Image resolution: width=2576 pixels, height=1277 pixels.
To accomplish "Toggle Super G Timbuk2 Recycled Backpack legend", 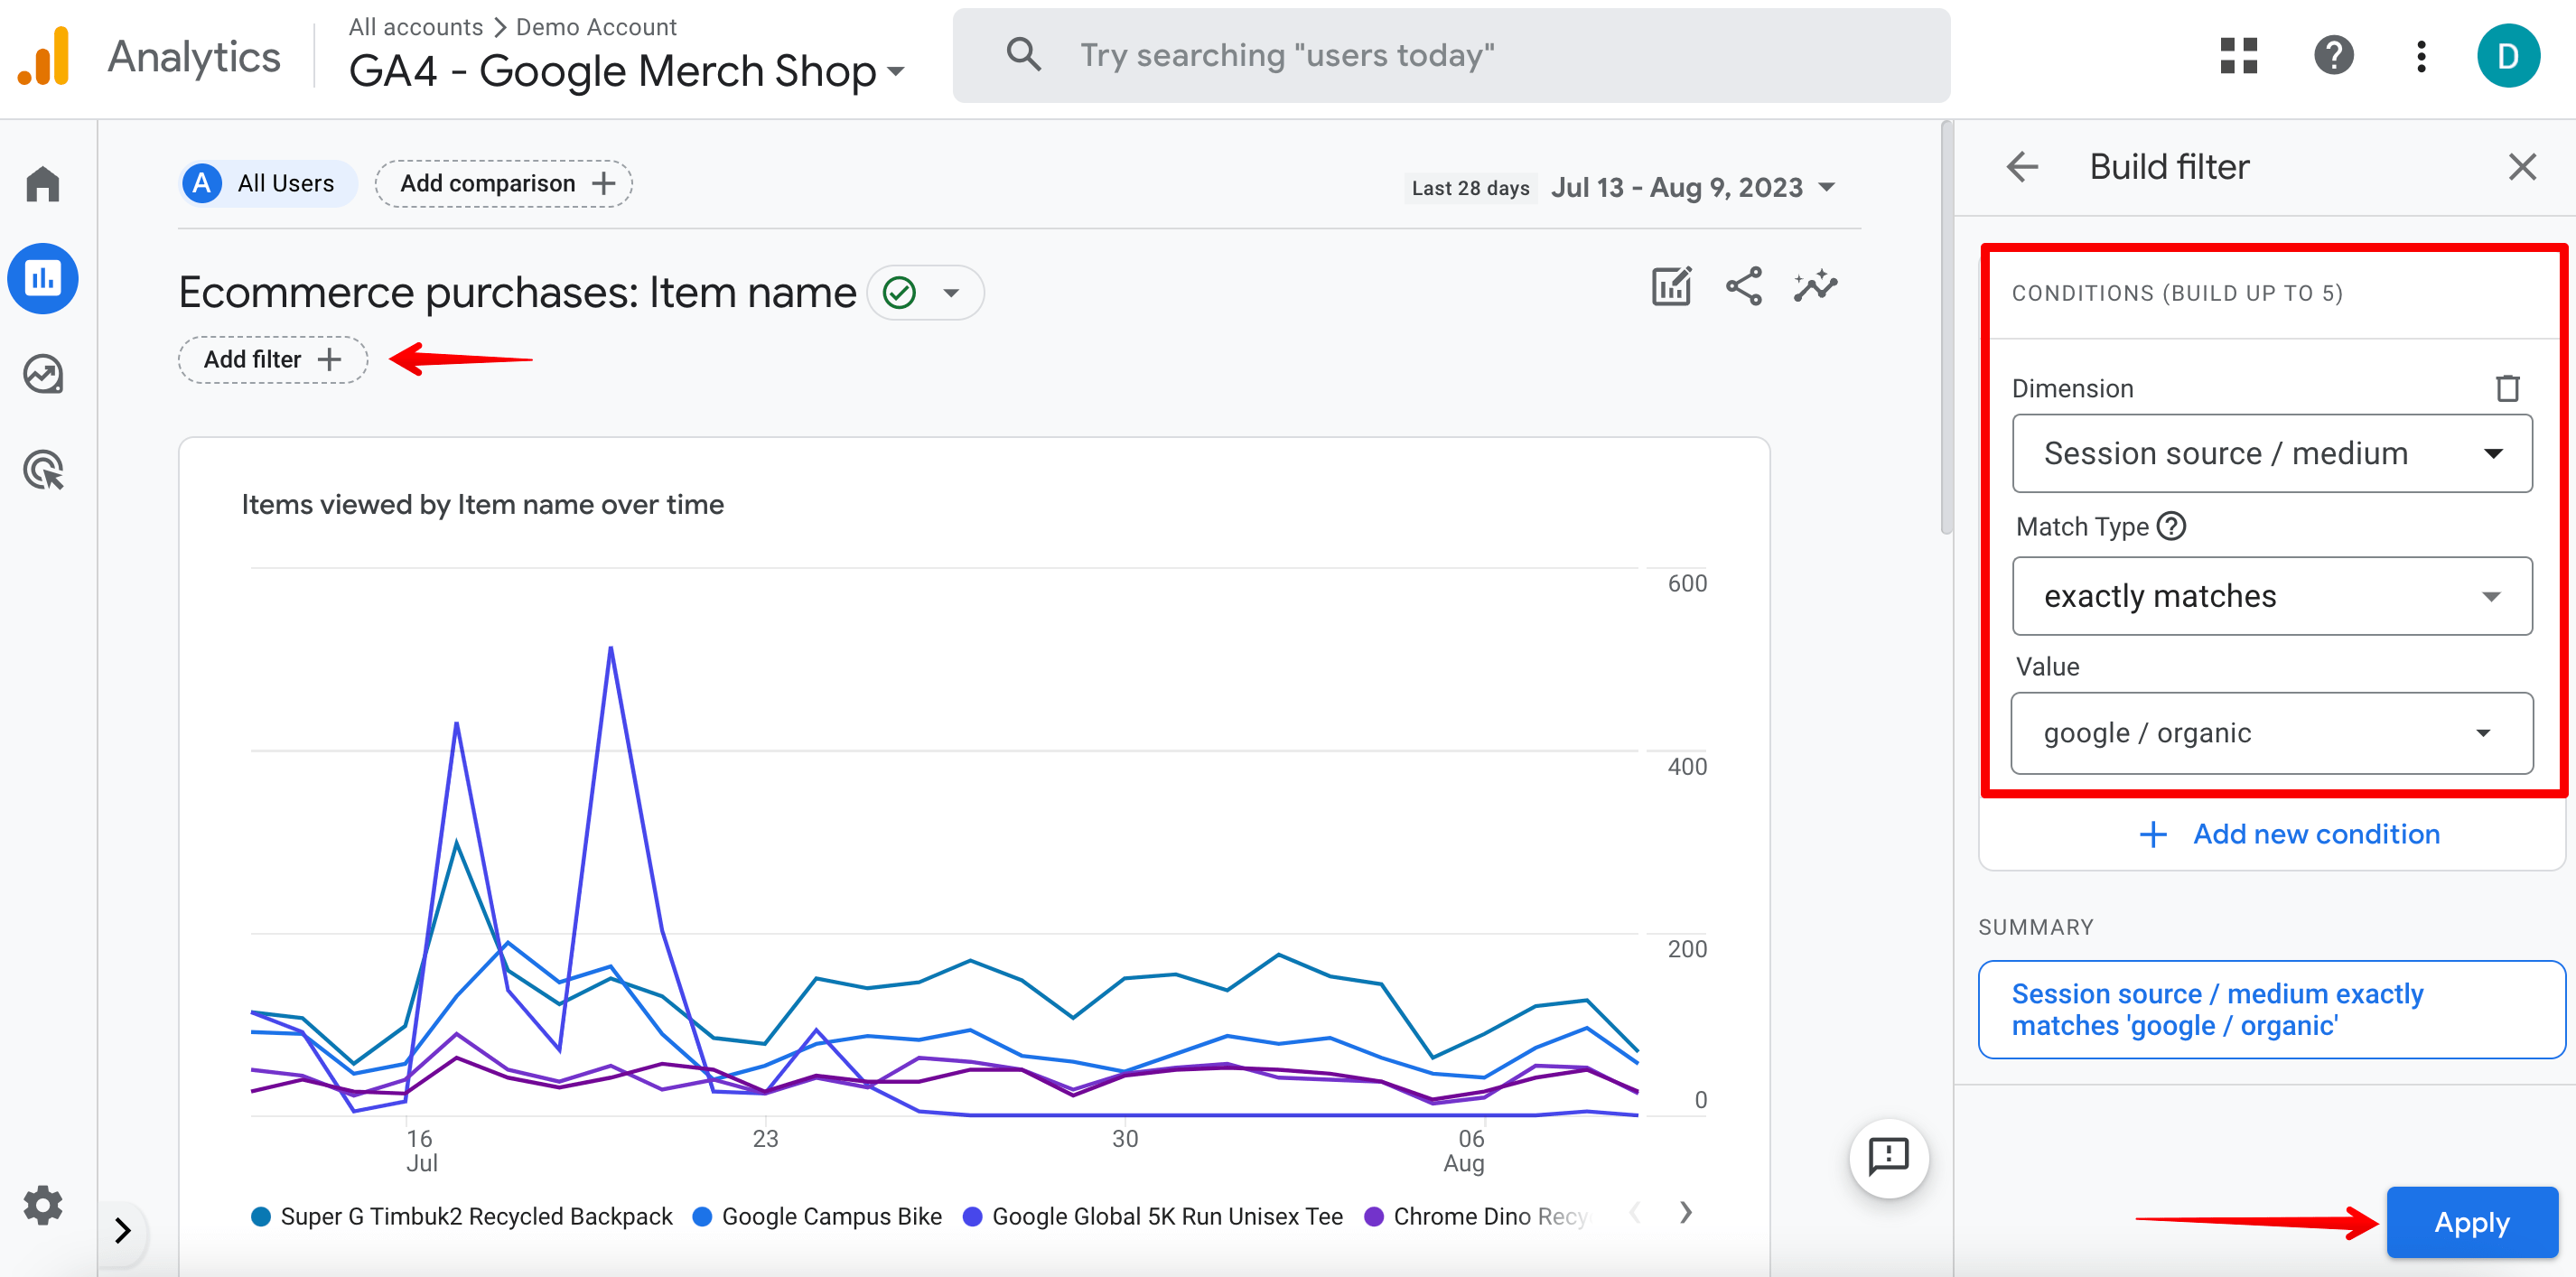I will coord(462,1216).
